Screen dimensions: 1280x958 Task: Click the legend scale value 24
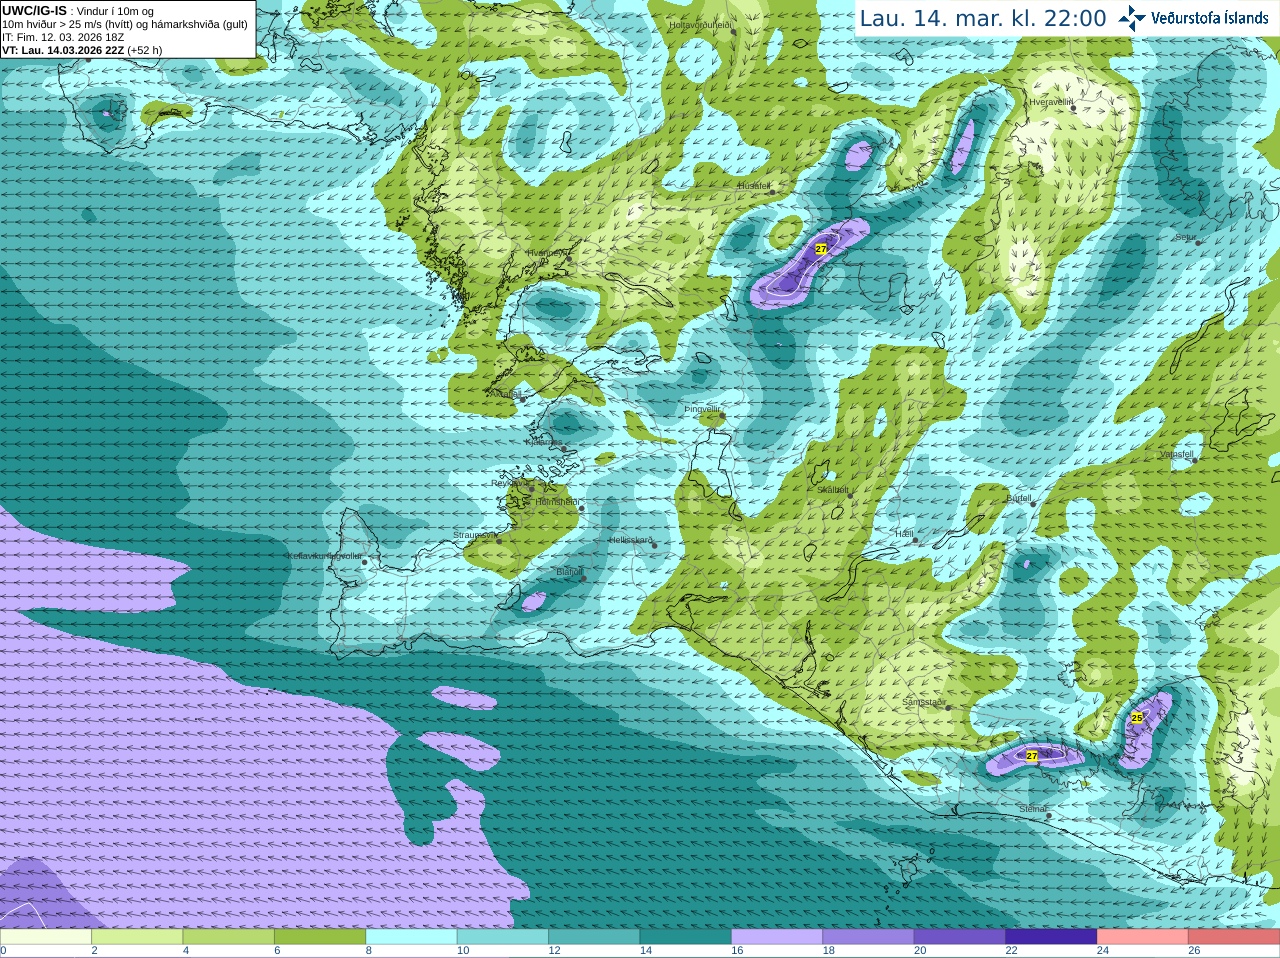tap(1103, 951)
